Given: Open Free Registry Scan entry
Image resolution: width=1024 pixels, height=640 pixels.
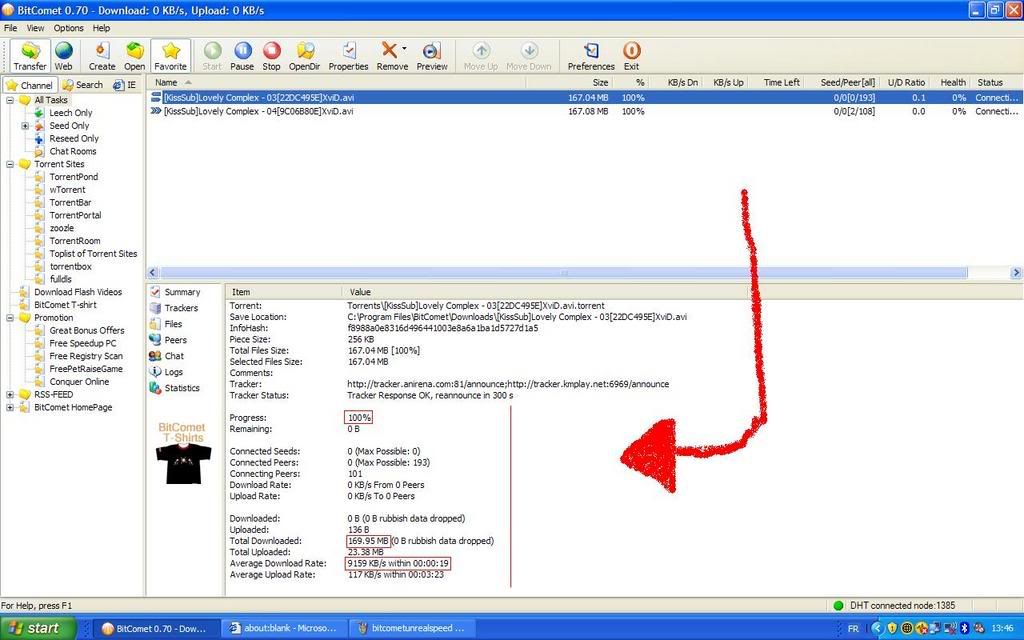Looking at the screenshot, I should tap(86, 356).
